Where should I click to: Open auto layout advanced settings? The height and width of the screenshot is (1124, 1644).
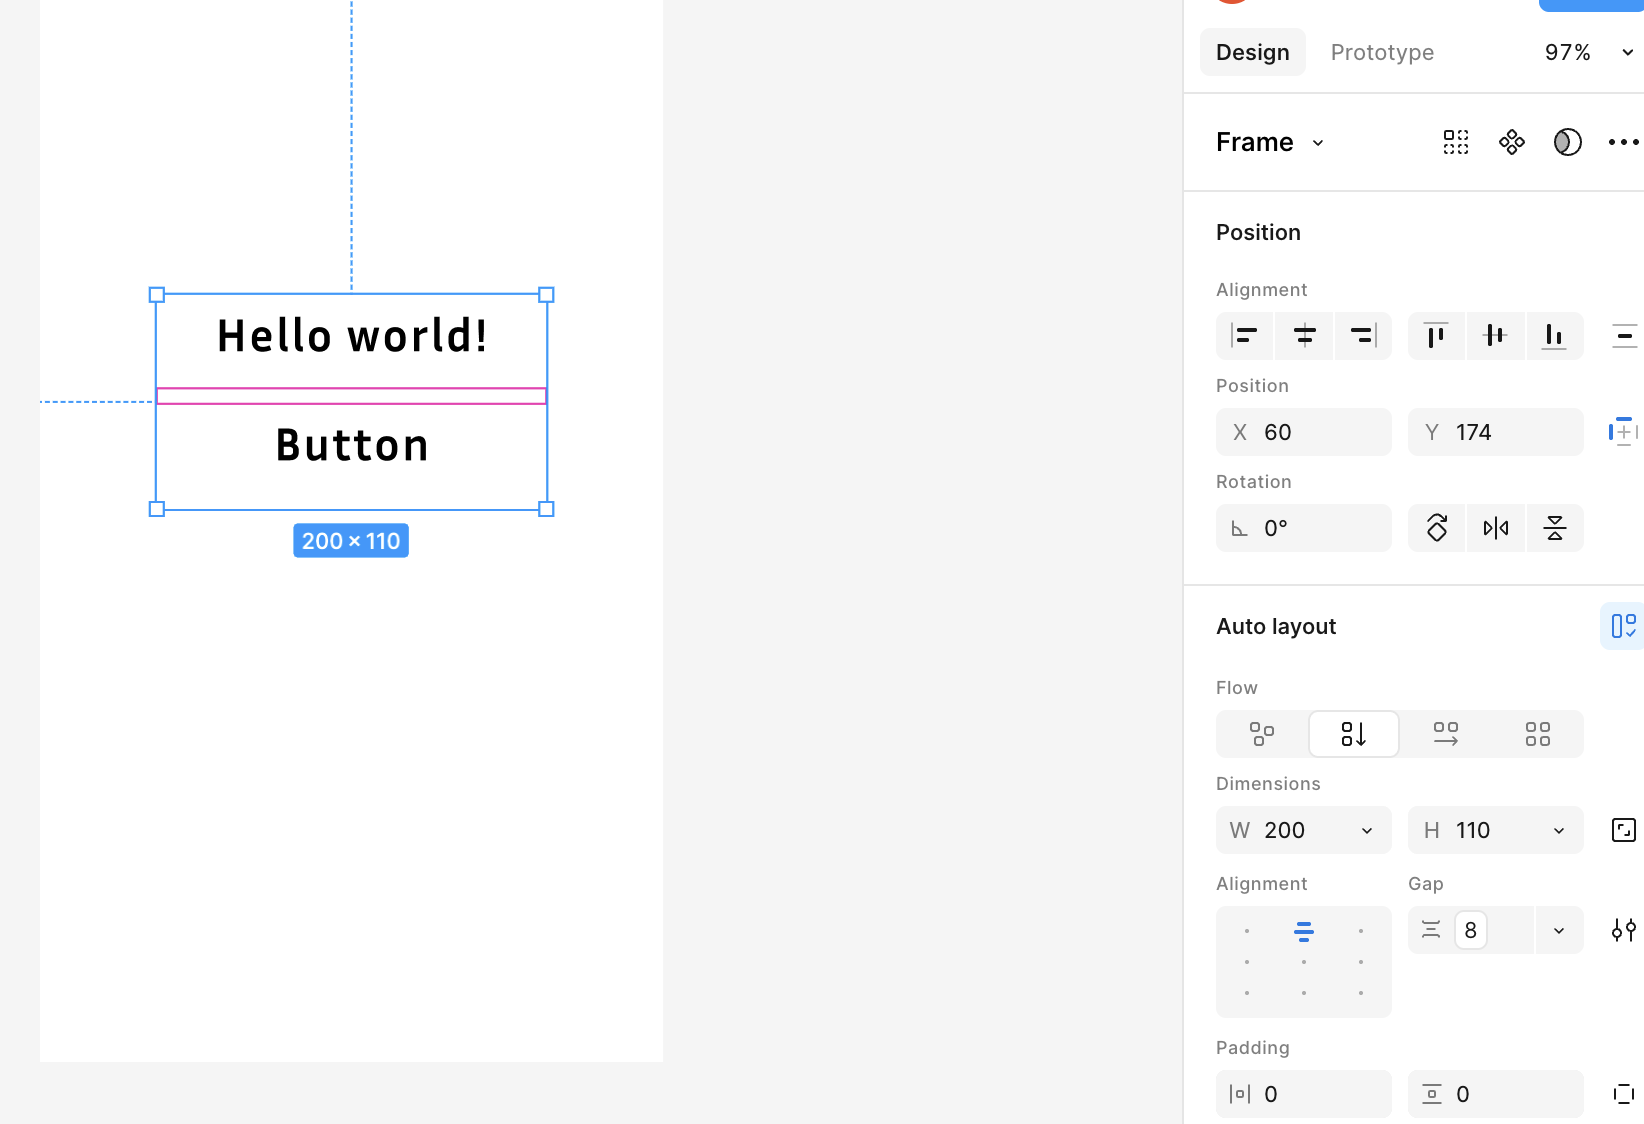[x=1623, y=930]
